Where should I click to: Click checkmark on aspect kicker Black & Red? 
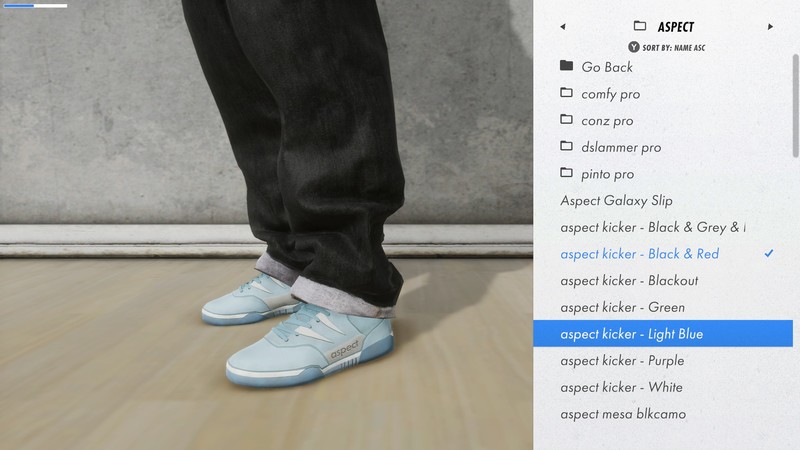pyautogui.click(x=769, y=254)
